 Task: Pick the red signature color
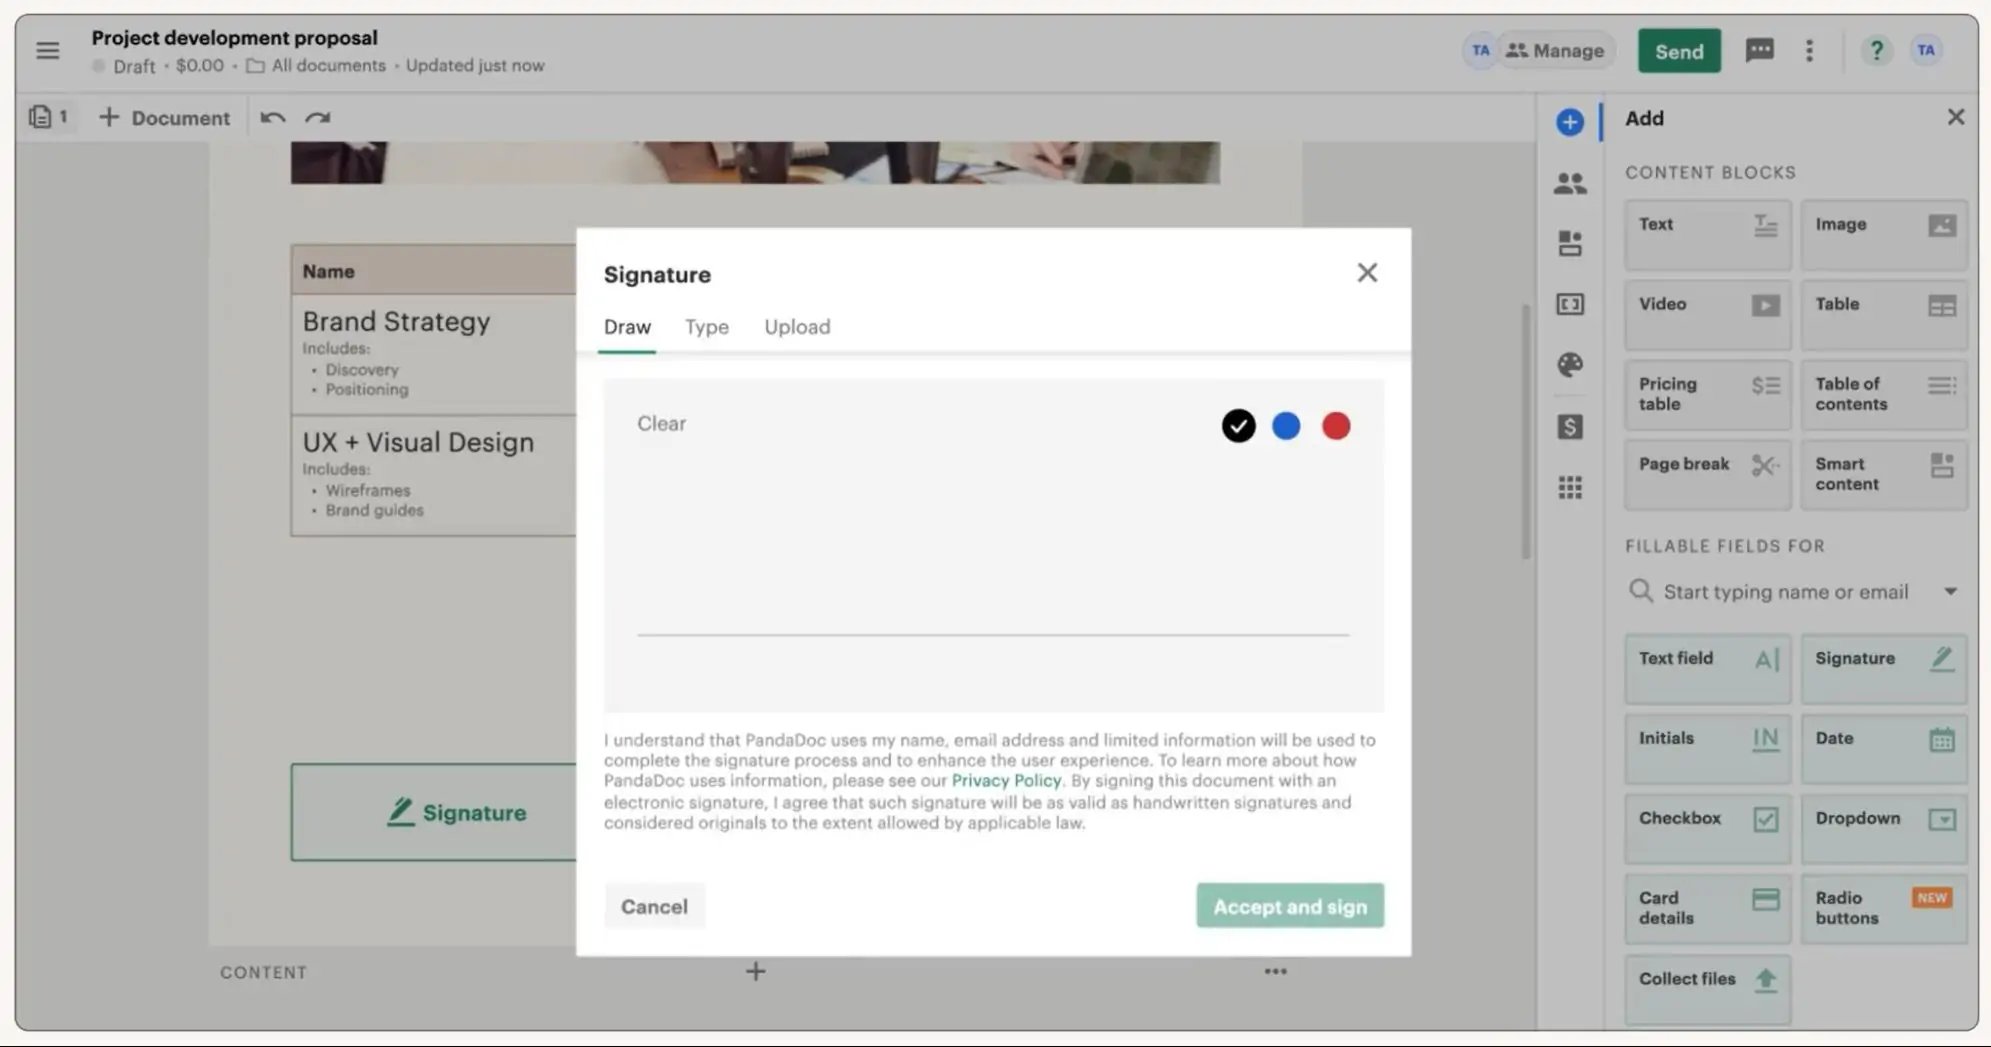point(1335,426)
